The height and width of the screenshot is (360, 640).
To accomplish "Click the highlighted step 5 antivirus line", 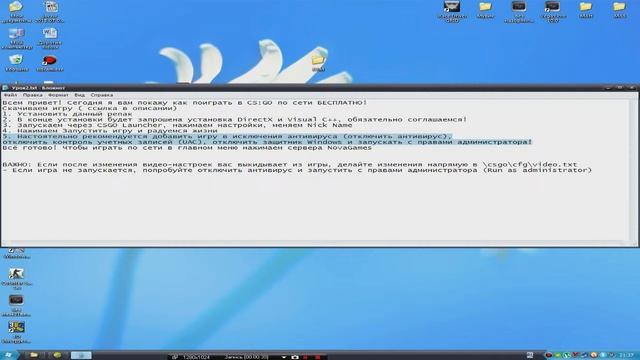I will (x=228, y=136).
